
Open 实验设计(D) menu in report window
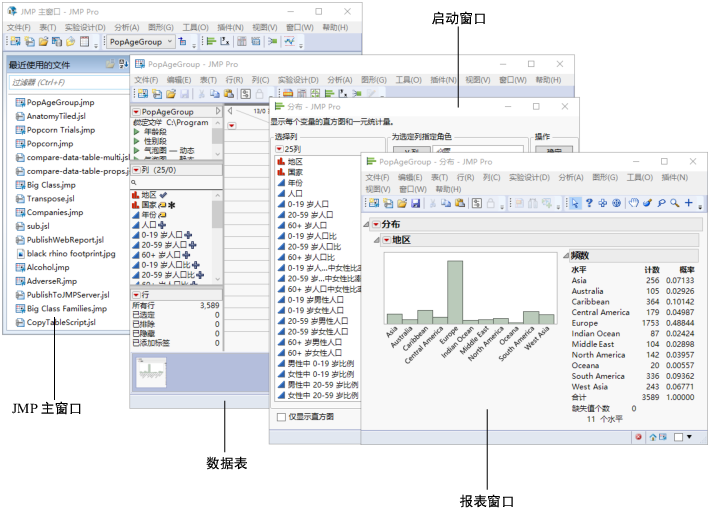point(529,177)
